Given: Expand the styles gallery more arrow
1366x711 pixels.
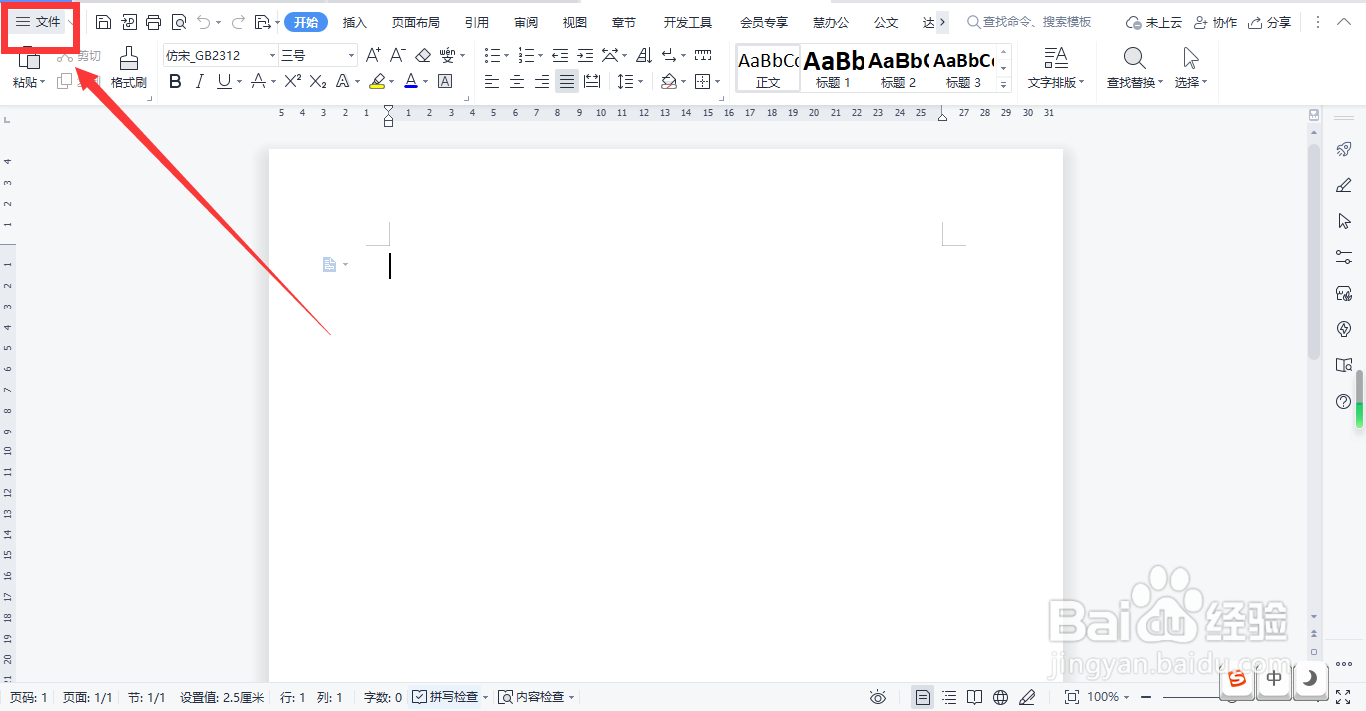Looking at the screenshot, I should pos(1004,86).
